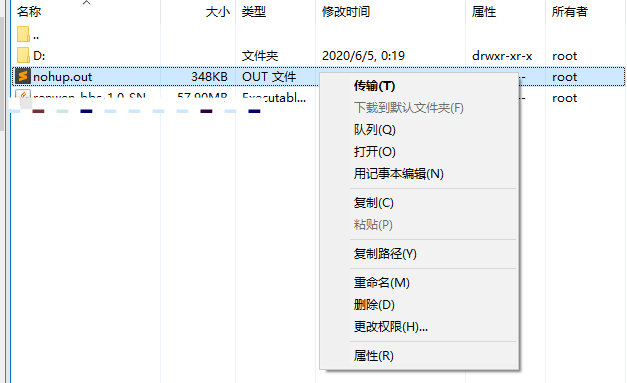
Task: Sort by the 名称 column header
Action: (29, 12)
